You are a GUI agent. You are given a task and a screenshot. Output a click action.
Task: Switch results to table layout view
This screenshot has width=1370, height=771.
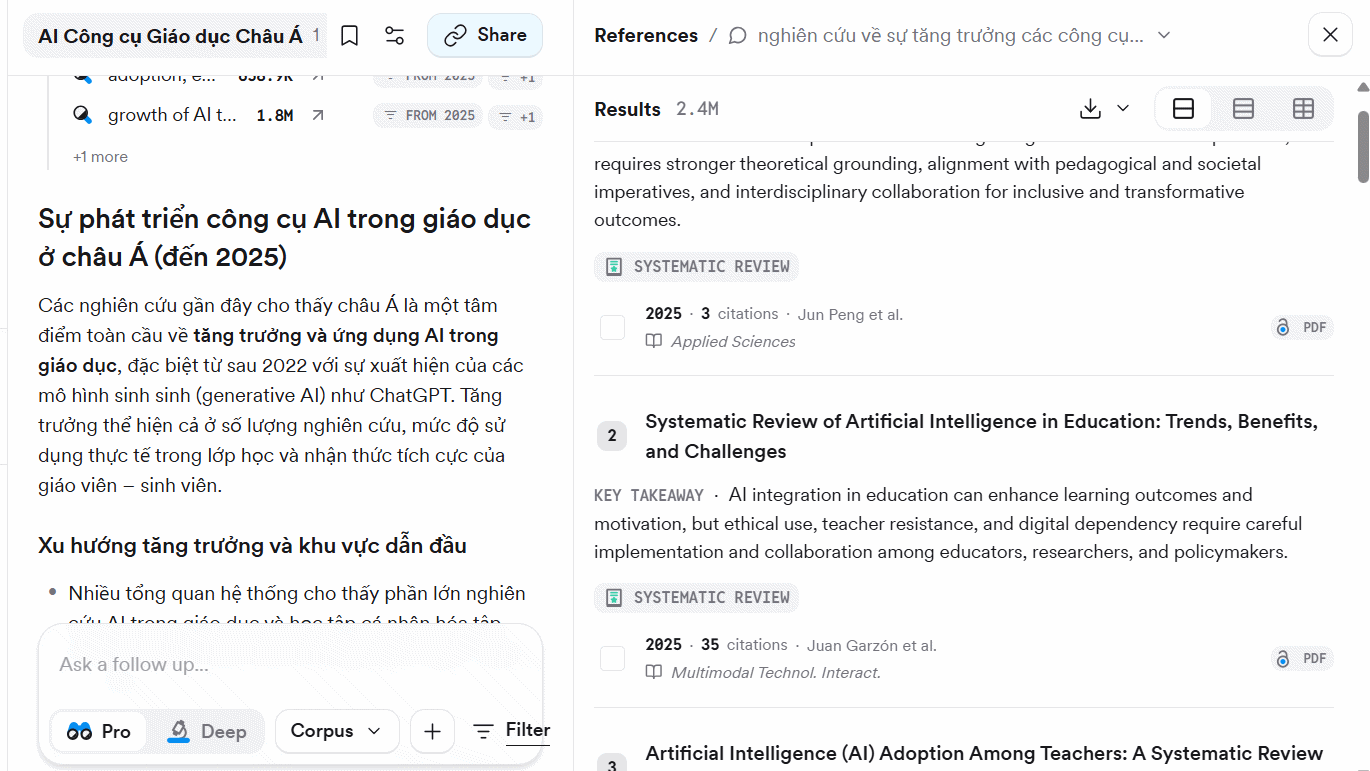tap(1302, 108)
